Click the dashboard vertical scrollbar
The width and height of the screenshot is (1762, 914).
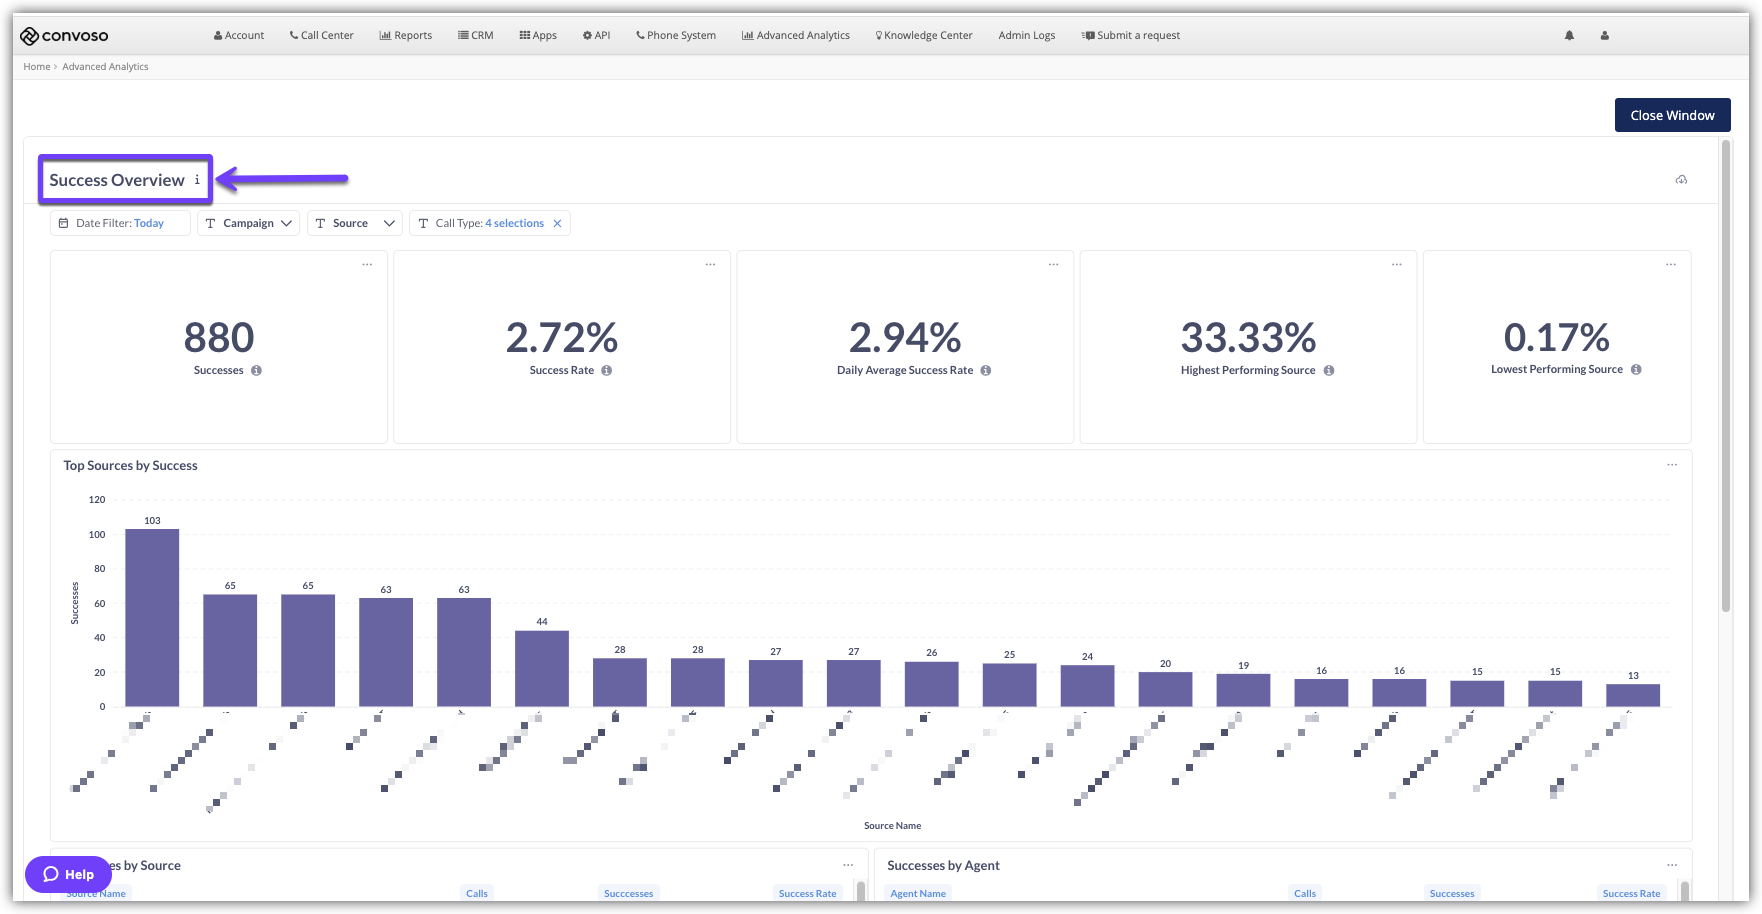coord(1725,380)
